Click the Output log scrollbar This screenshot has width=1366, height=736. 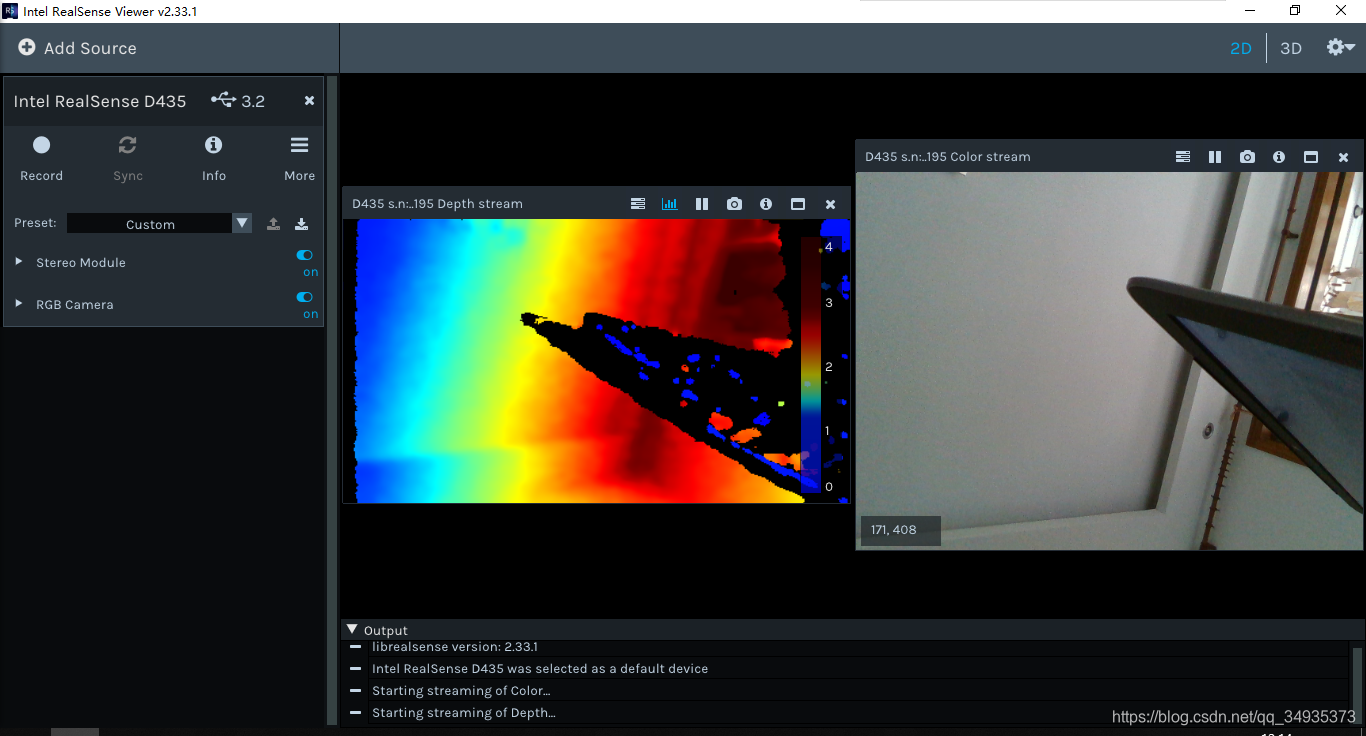(x=1357, y=684)
